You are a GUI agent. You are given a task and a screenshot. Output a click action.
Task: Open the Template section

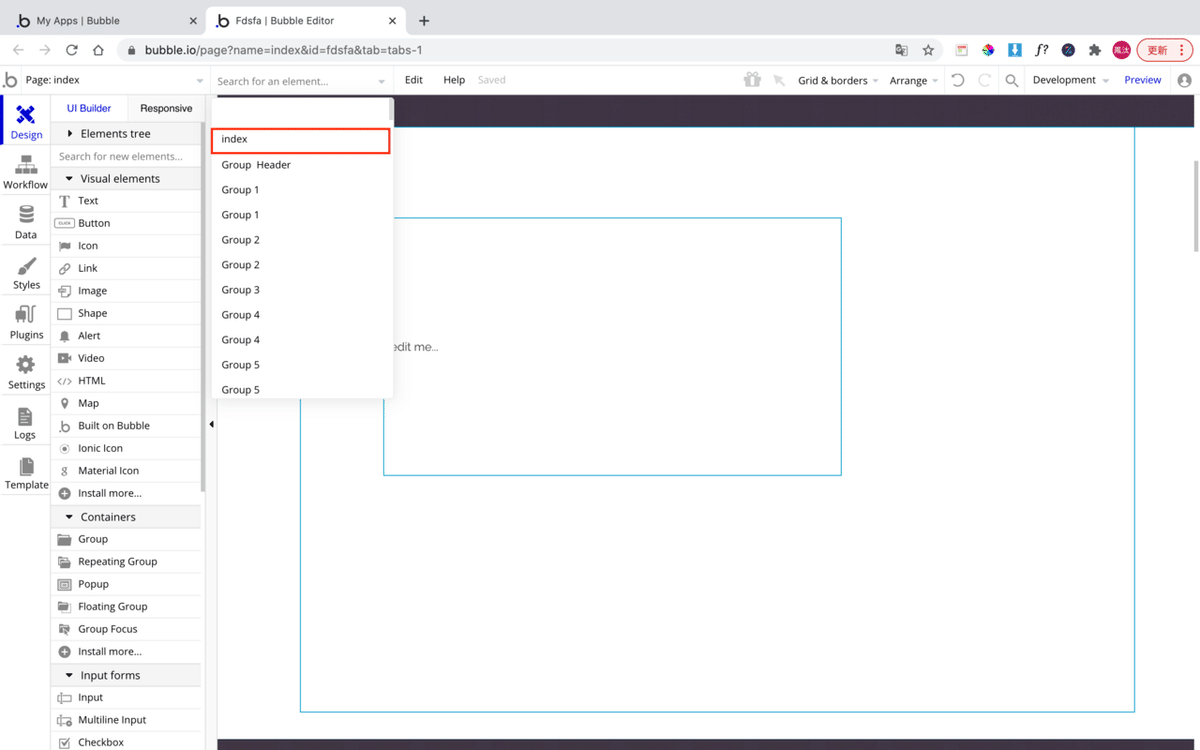tap(26, 472)
